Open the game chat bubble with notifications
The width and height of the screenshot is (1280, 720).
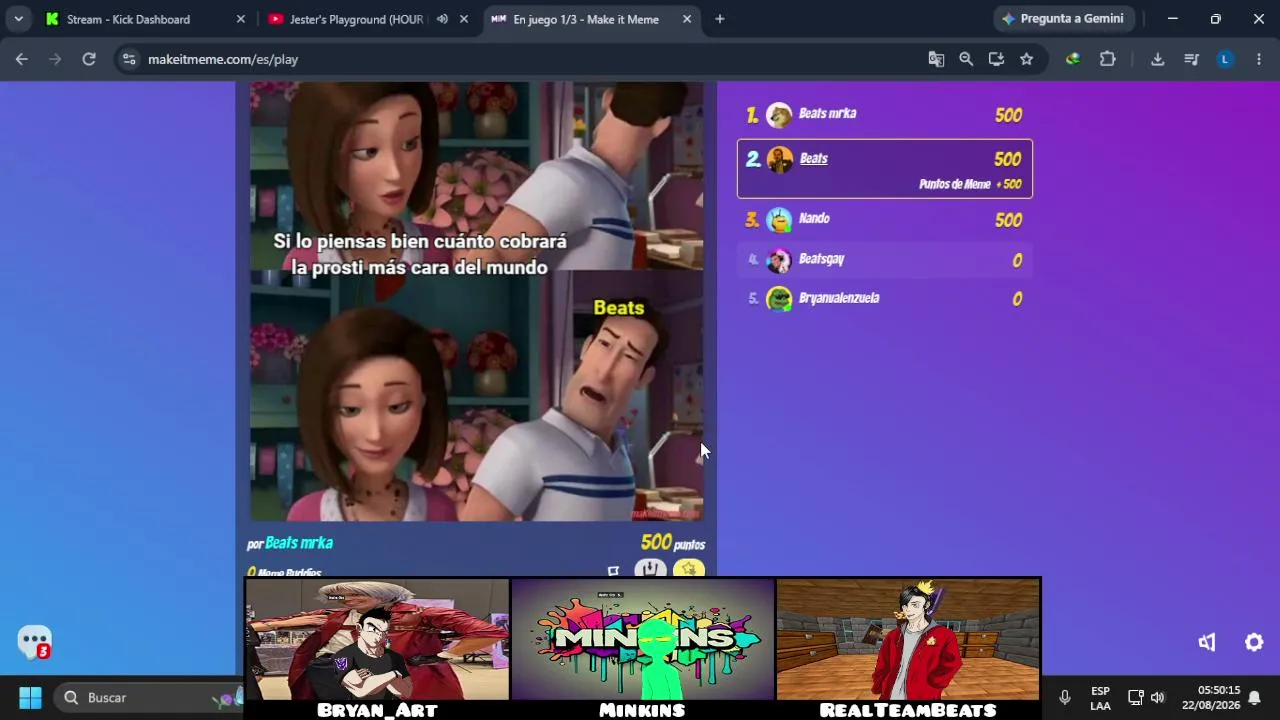pos(34,641)
